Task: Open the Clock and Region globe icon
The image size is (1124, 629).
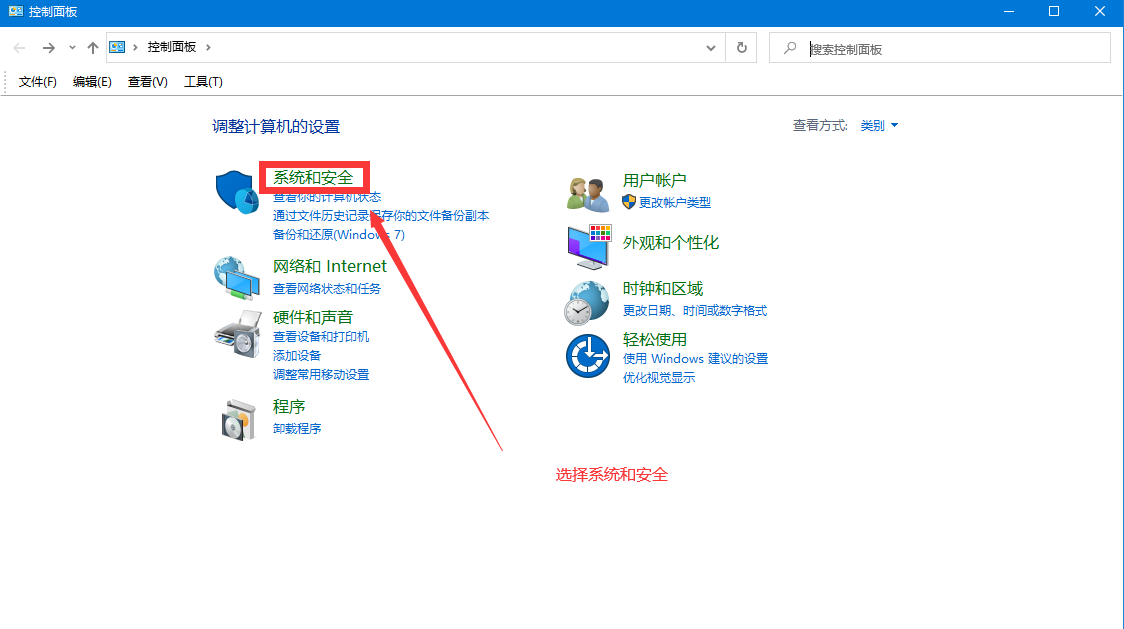Action: [586, 303]
